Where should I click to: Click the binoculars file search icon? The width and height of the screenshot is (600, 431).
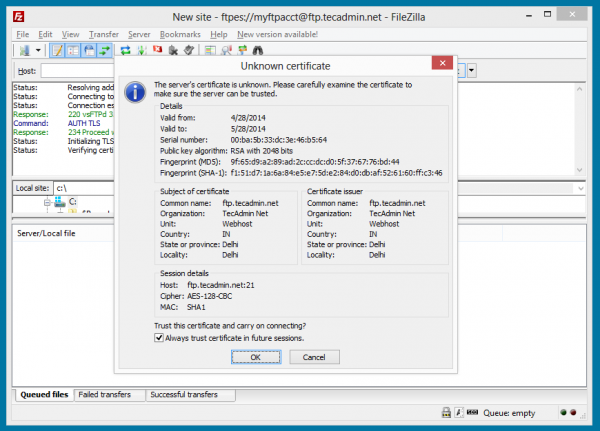(x=257, y=49)
